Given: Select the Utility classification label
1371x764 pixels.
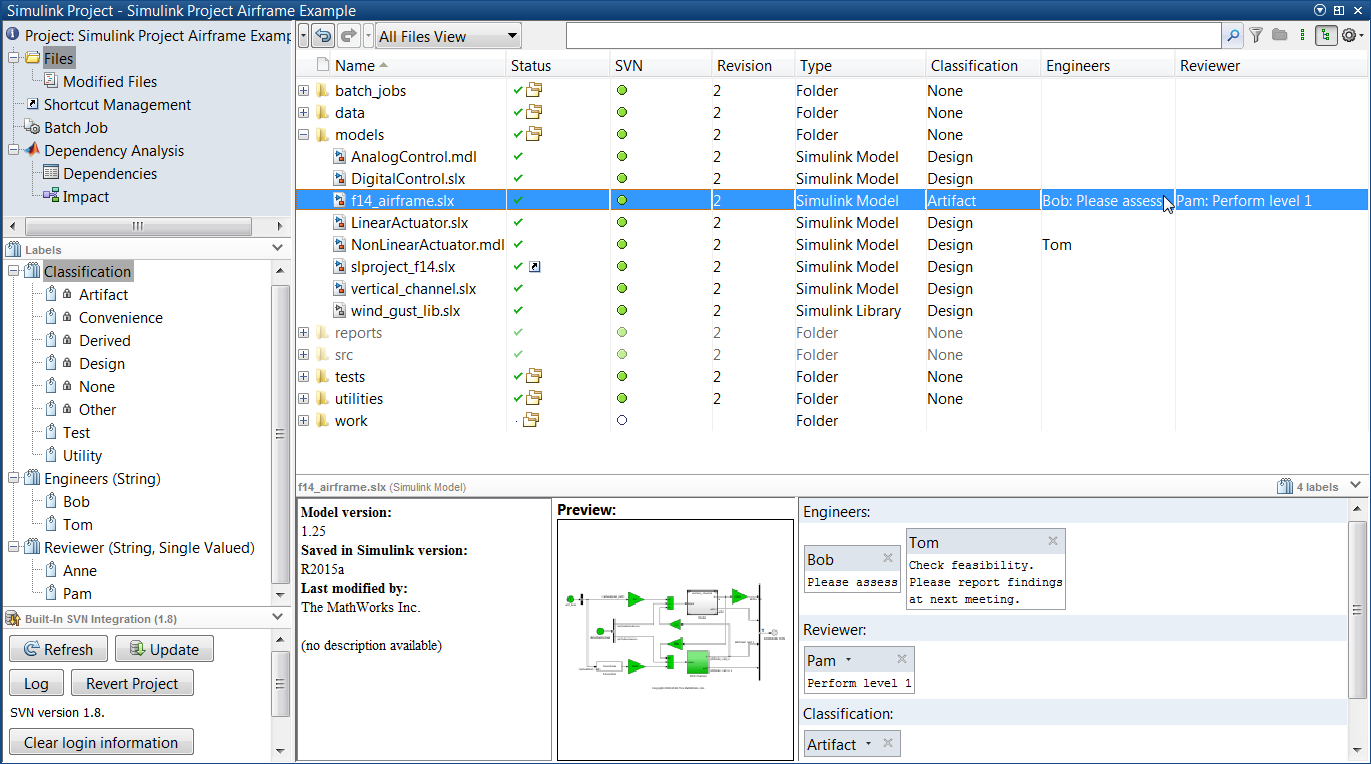Looking at the screenshot, I should (x=82, y=455).
